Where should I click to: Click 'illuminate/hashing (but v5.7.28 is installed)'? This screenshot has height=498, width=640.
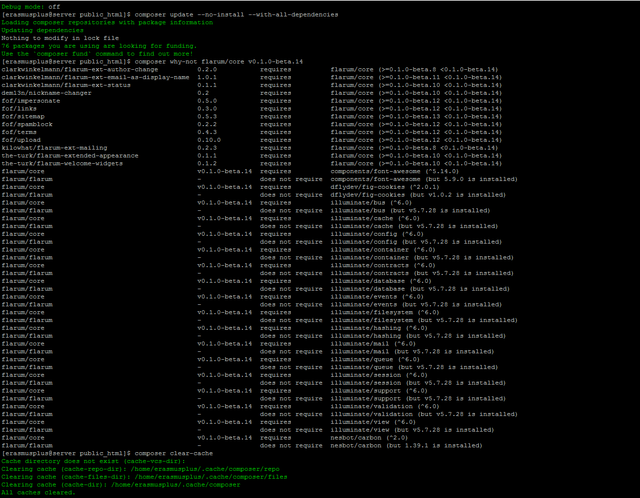[418, 336]
